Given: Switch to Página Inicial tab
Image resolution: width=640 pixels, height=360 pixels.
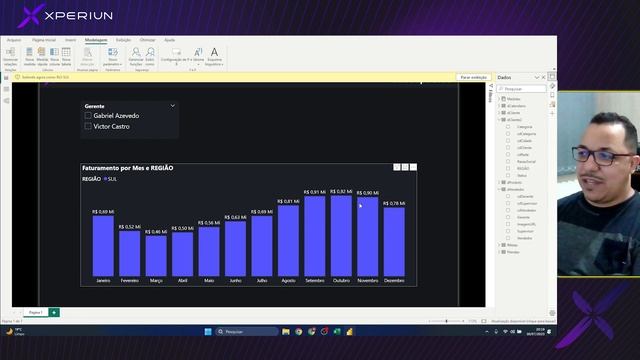Looking at the screenshot, I should (x=44, y=40).
